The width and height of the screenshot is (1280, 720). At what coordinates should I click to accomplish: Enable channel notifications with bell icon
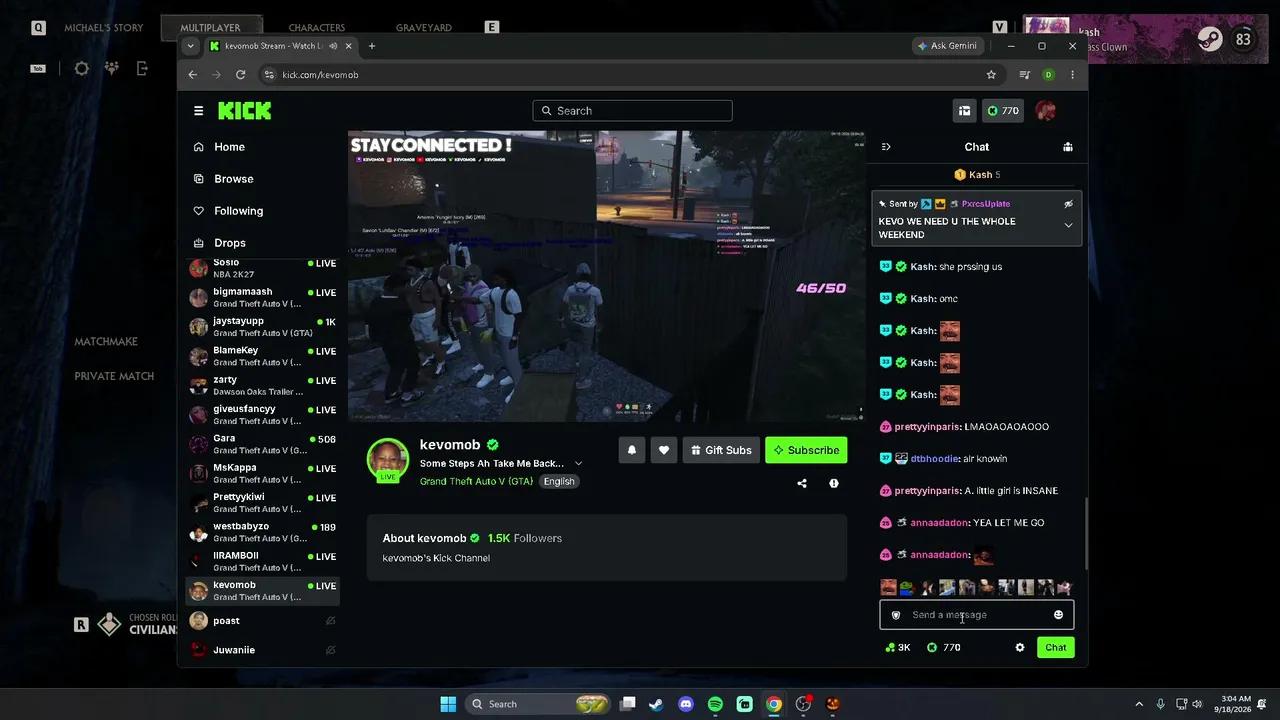pyautogui.click(x=632, y=450)
